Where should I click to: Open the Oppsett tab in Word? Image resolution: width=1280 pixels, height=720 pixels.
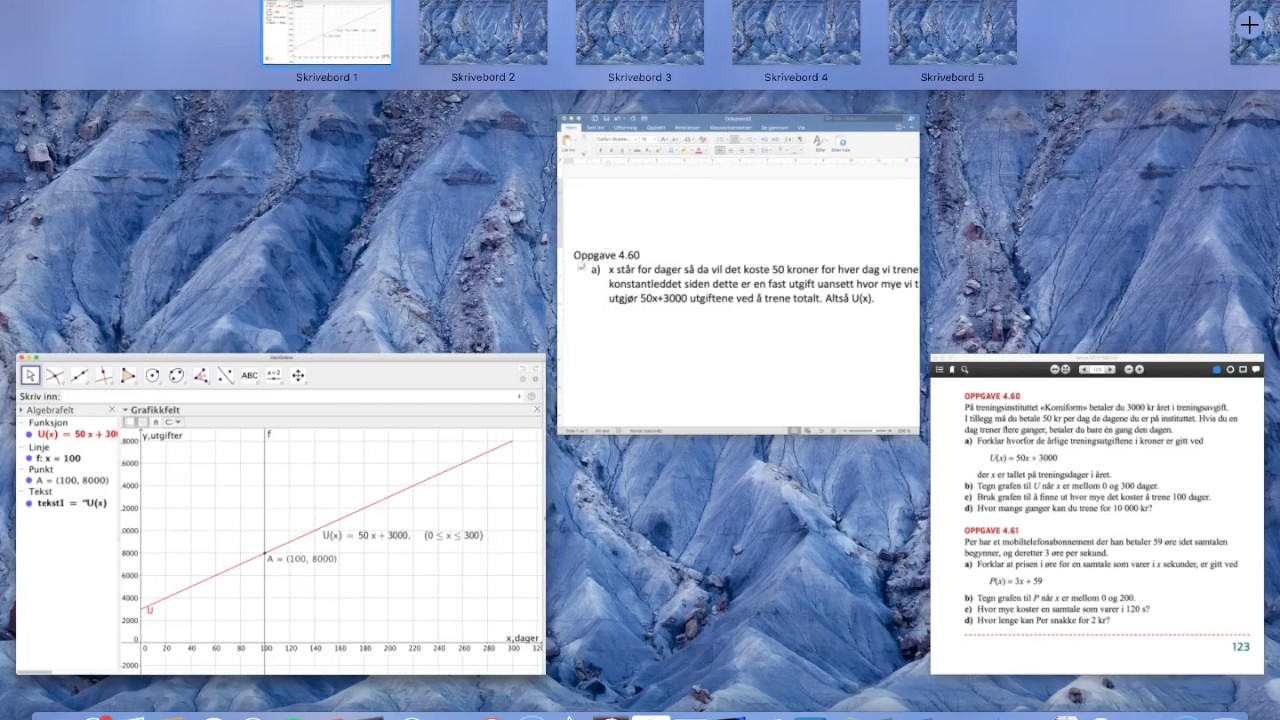(656, 128)
